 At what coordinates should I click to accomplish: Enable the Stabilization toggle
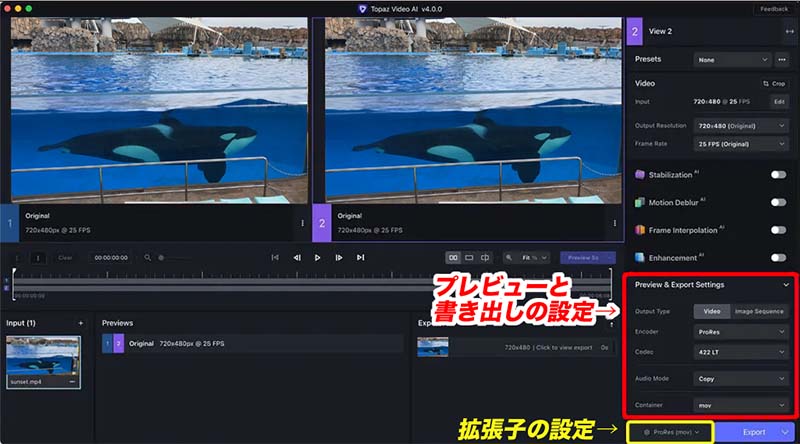click(x=779, y=175)
